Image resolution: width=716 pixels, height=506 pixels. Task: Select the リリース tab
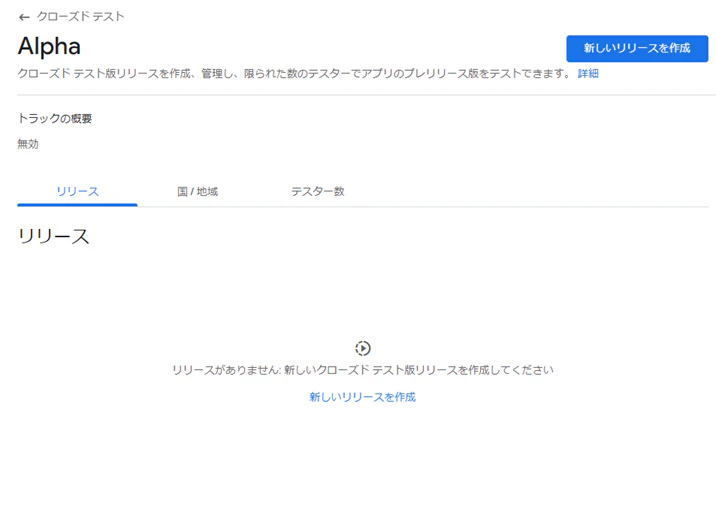click(77, 192)
